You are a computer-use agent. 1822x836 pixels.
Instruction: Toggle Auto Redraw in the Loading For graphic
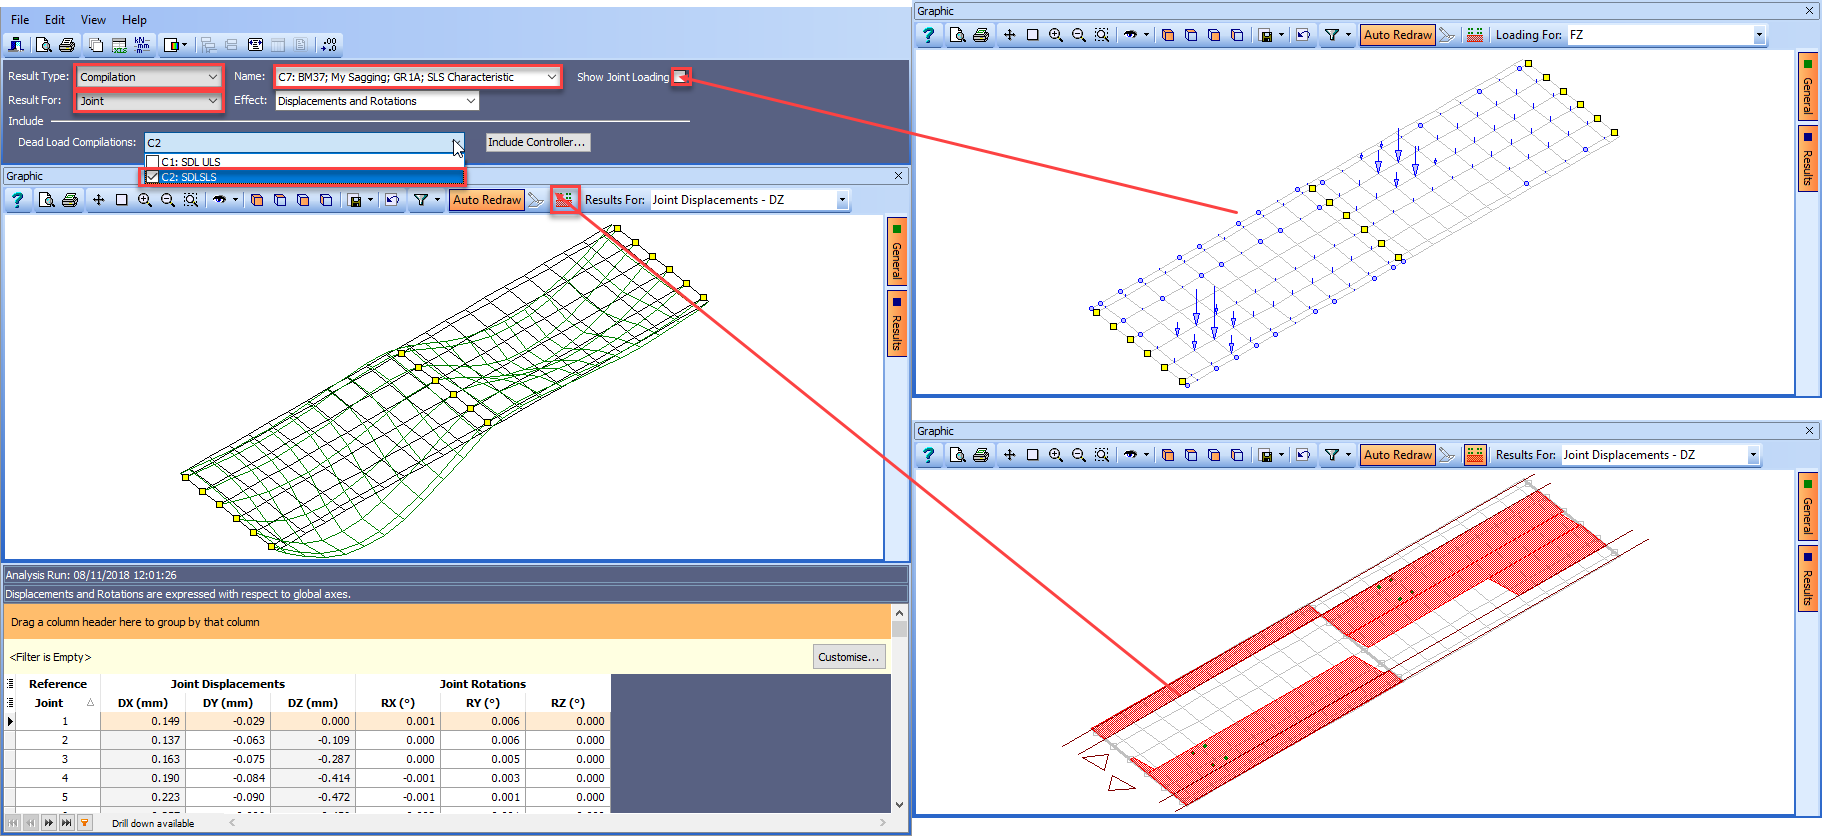pos(1398,35)
